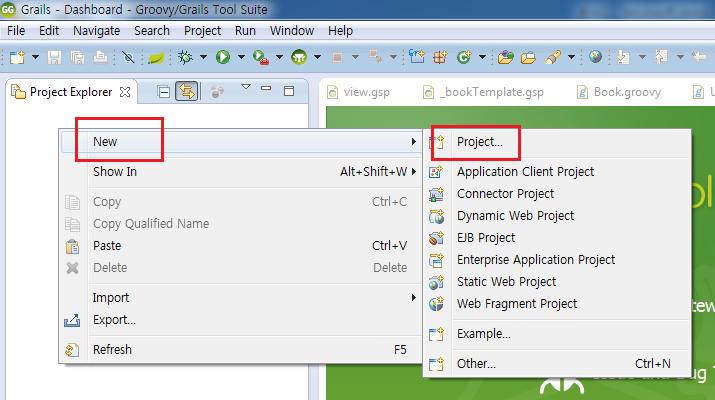The width and height of the screenshot is (715, 400).
Task: Open the Run dropdown arrow
Action: tap(241, 57)
